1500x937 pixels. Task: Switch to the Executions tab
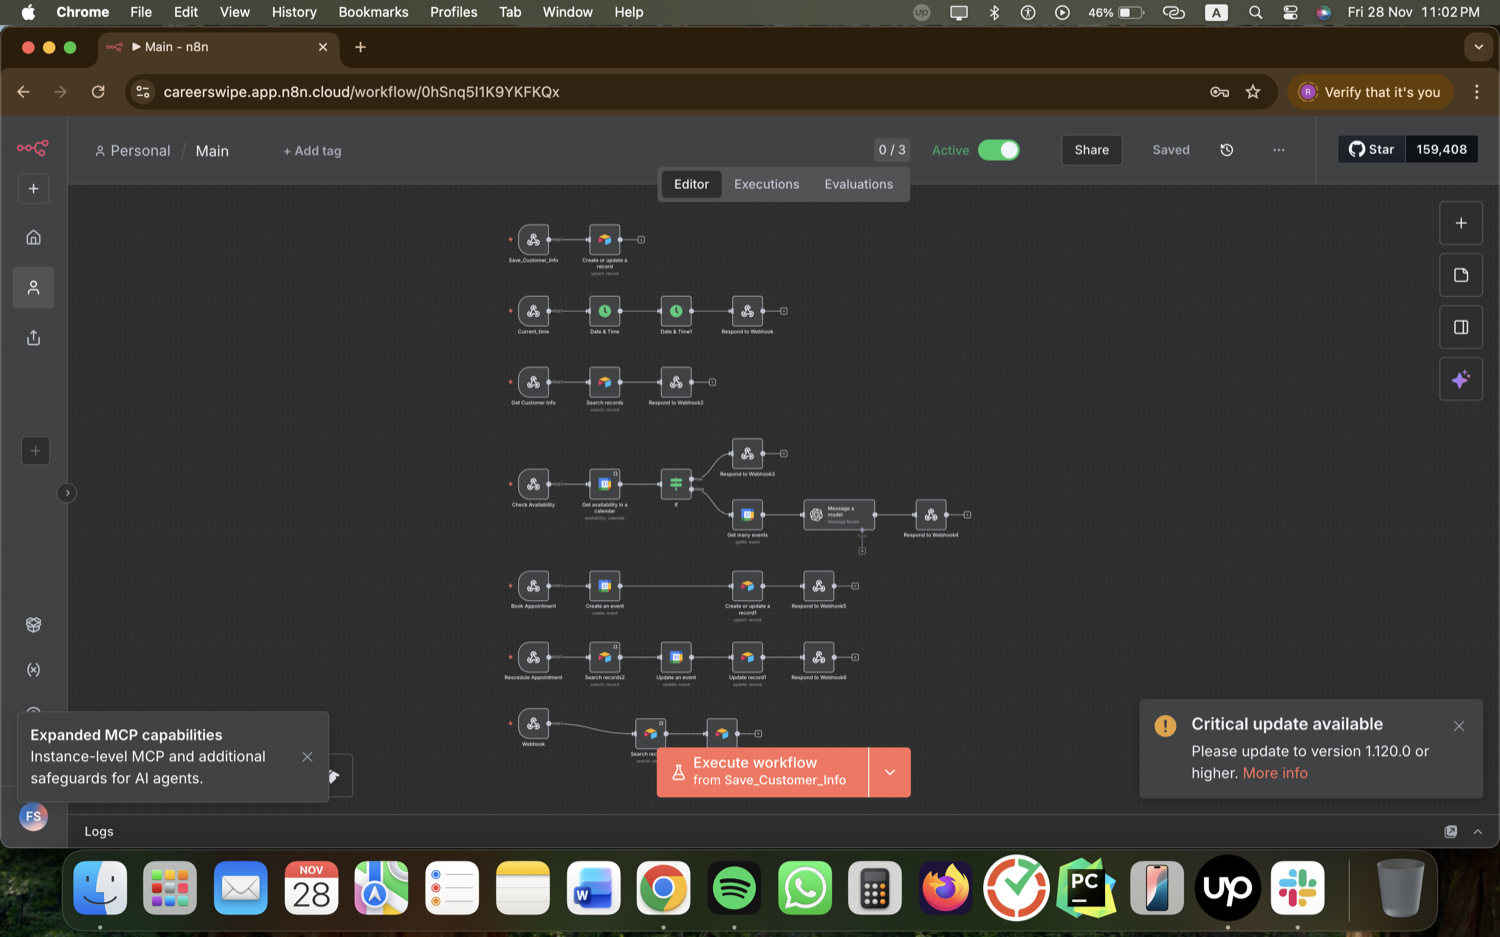(766, 184)
